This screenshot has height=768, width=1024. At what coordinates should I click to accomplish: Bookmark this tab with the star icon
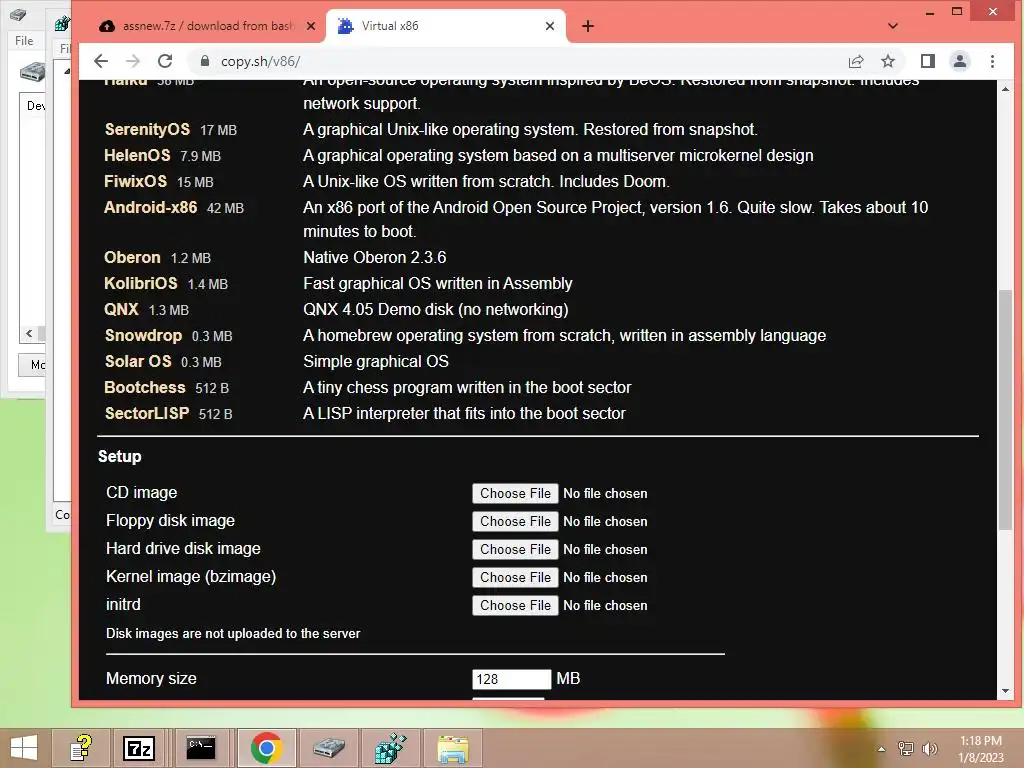tap(888, 61)
